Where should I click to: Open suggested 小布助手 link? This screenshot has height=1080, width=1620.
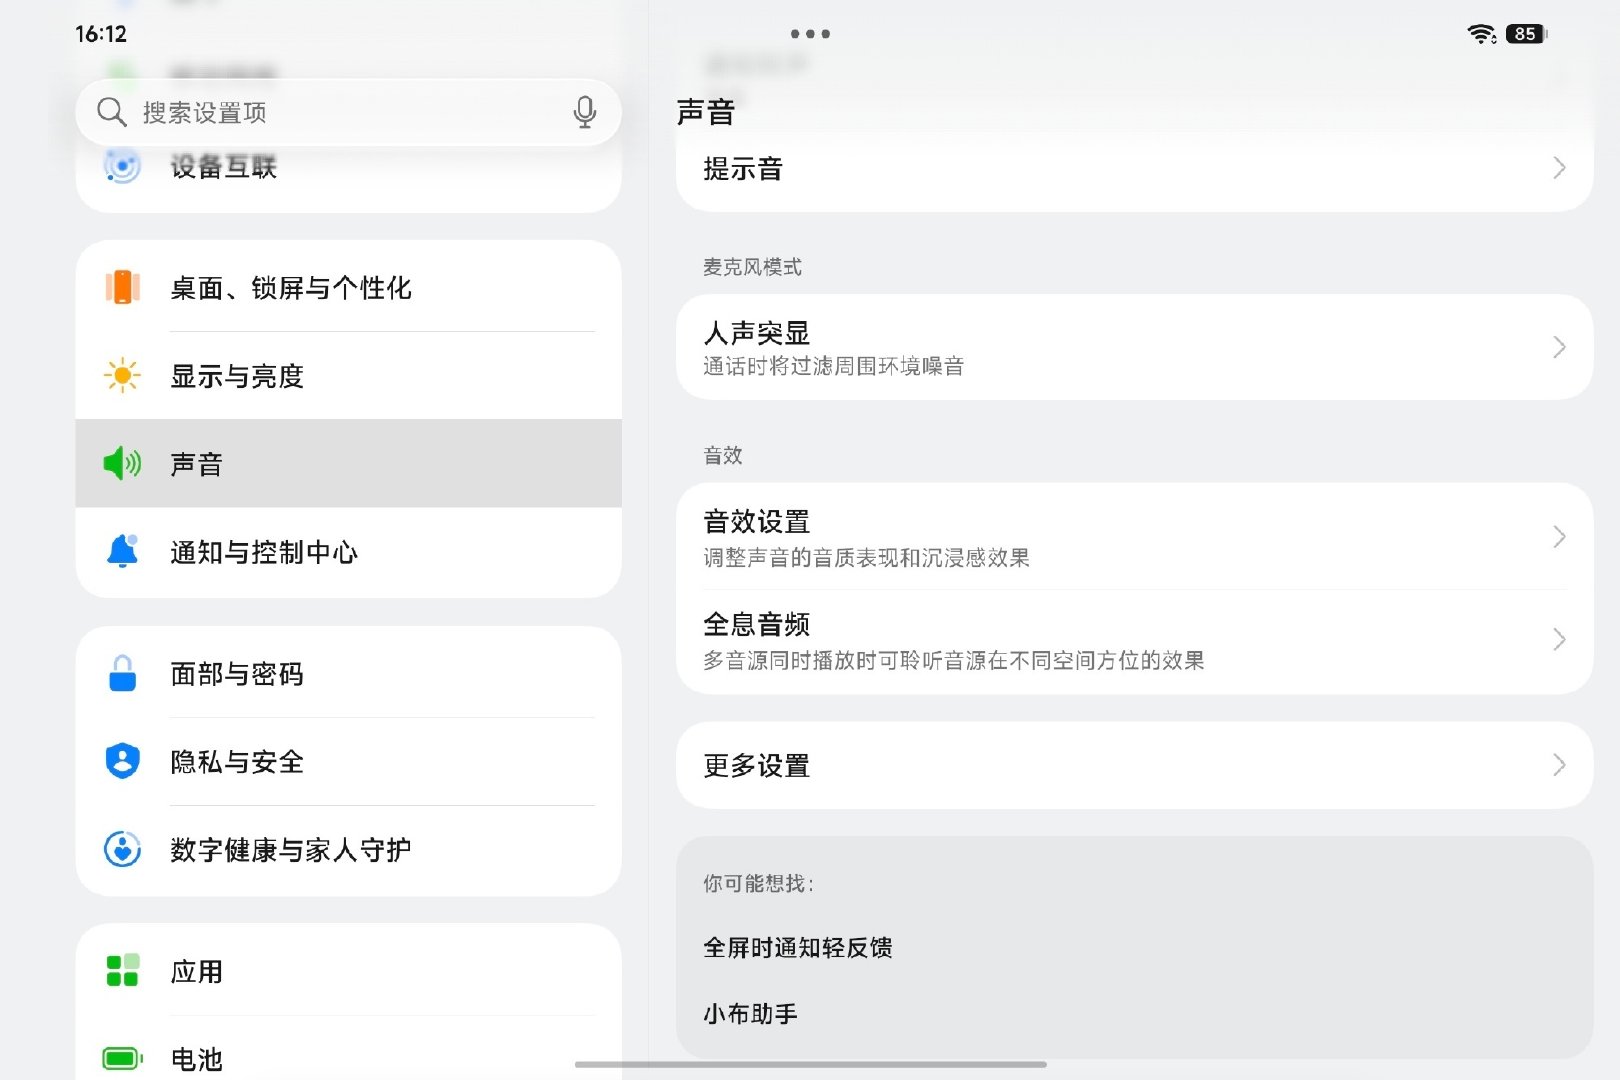pyautogui.click(x=750, y=1013)
